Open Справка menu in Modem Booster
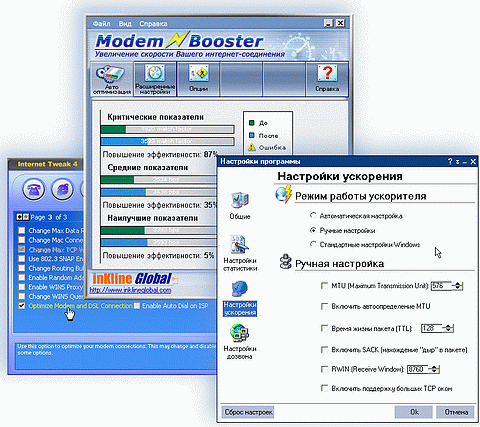The width and height of the screenshot is (480, 427). [153, 24]
